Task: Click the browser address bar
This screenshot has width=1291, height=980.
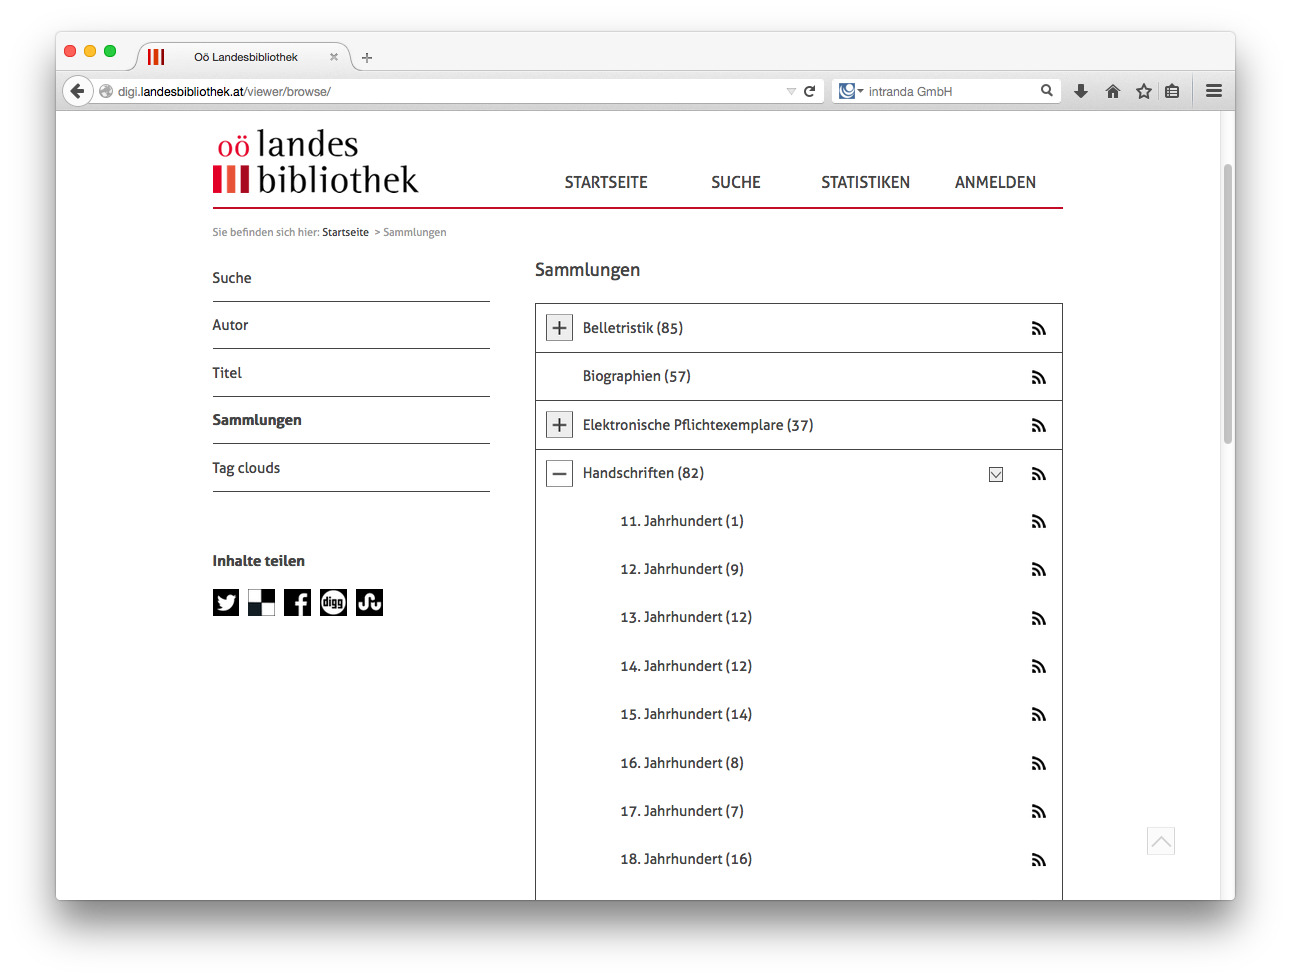Action: [450, 91]
